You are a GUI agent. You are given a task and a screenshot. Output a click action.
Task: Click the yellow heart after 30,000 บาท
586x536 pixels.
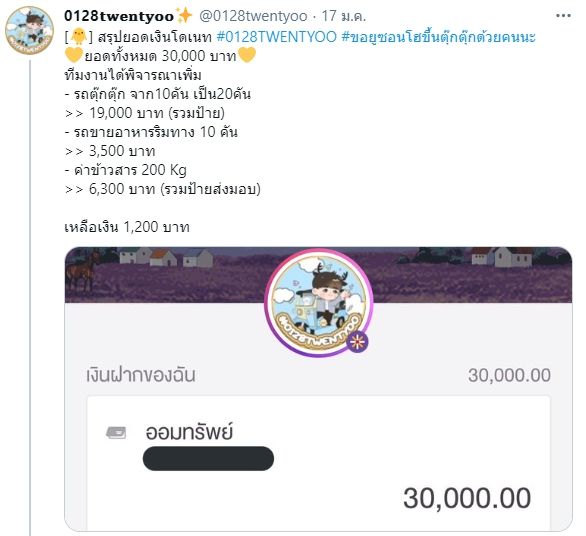point(247,55)
